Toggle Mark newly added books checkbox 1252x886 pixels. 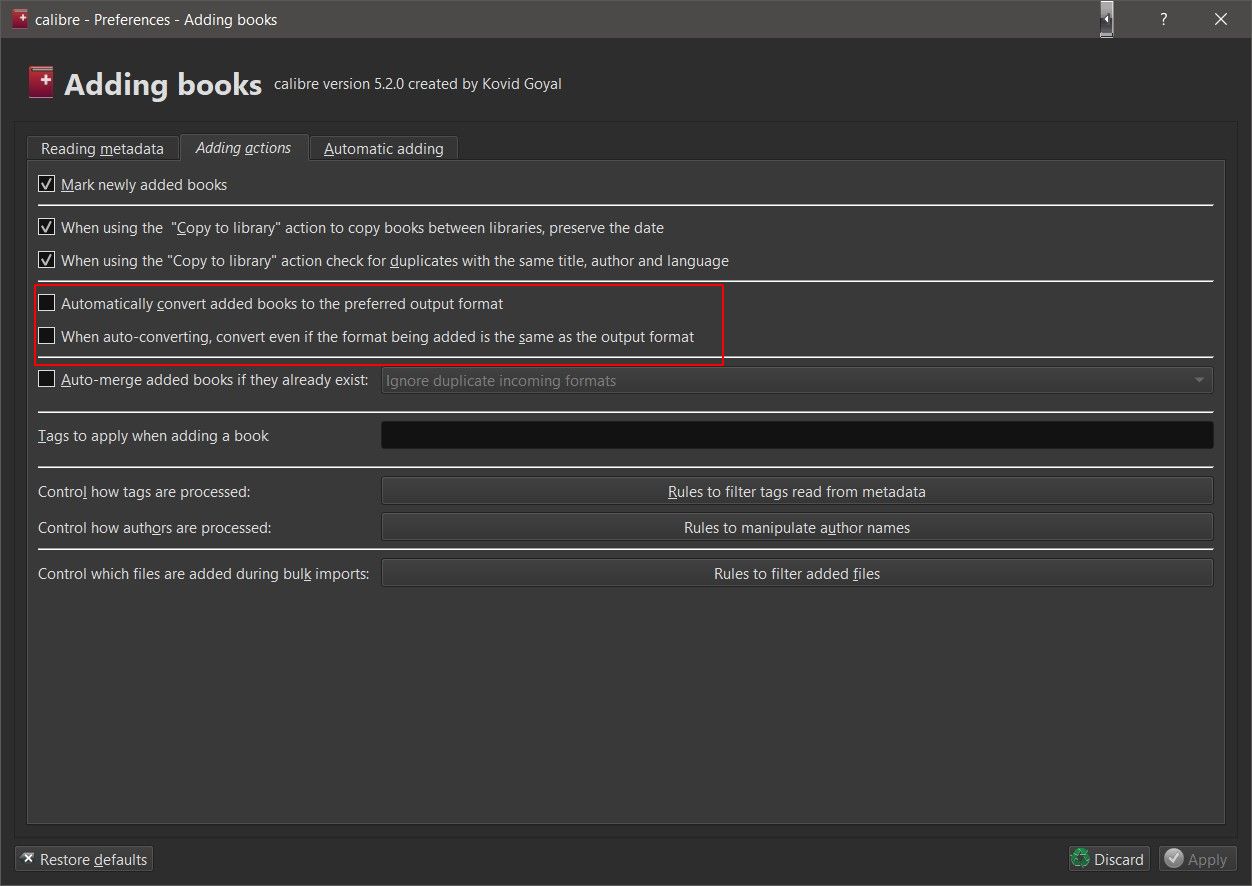tap(46, 184)
